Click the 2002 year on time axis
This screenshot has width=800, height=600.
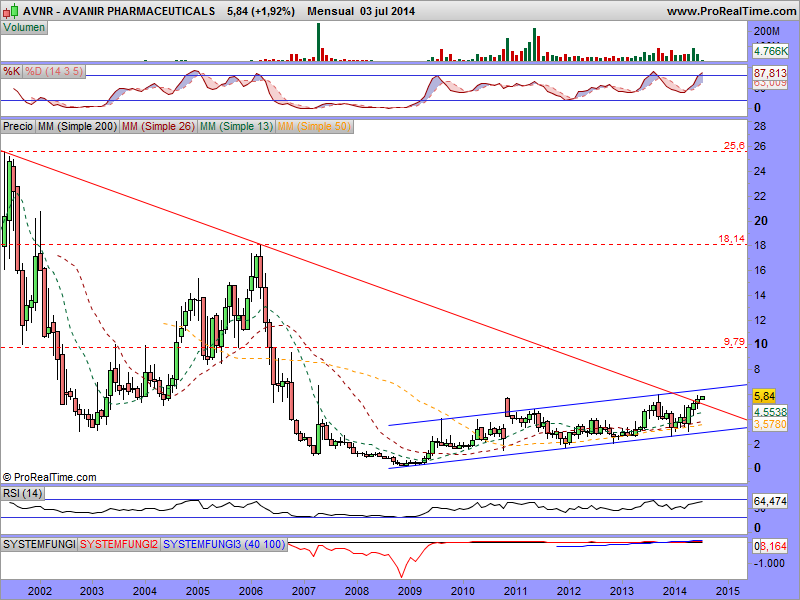pyautogui.click(x=40, y=591)
